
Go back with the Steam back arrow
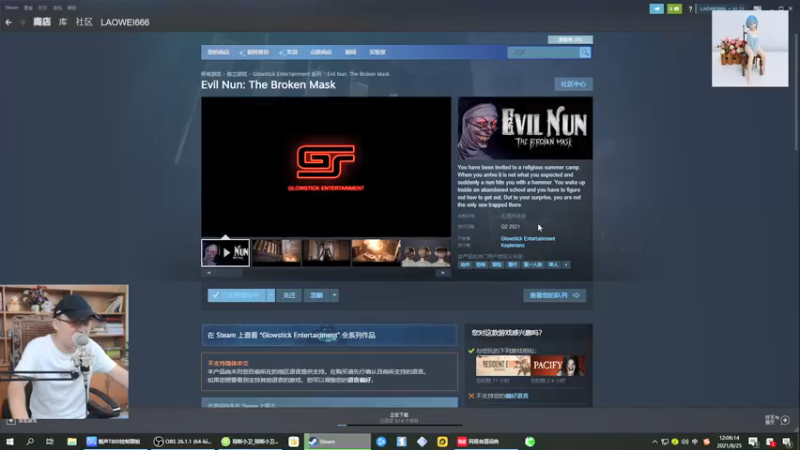click(9, 22)
